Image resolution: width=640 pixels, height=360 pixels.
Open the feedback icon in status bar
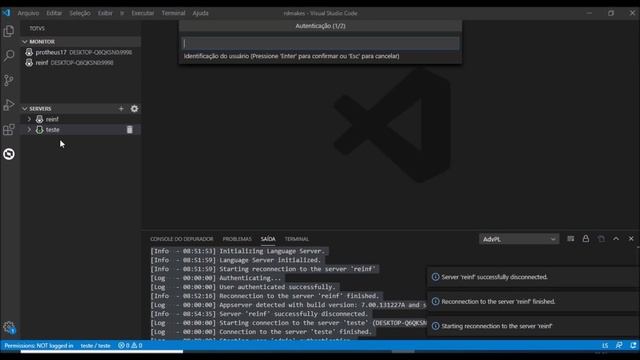tap(619, 345)
